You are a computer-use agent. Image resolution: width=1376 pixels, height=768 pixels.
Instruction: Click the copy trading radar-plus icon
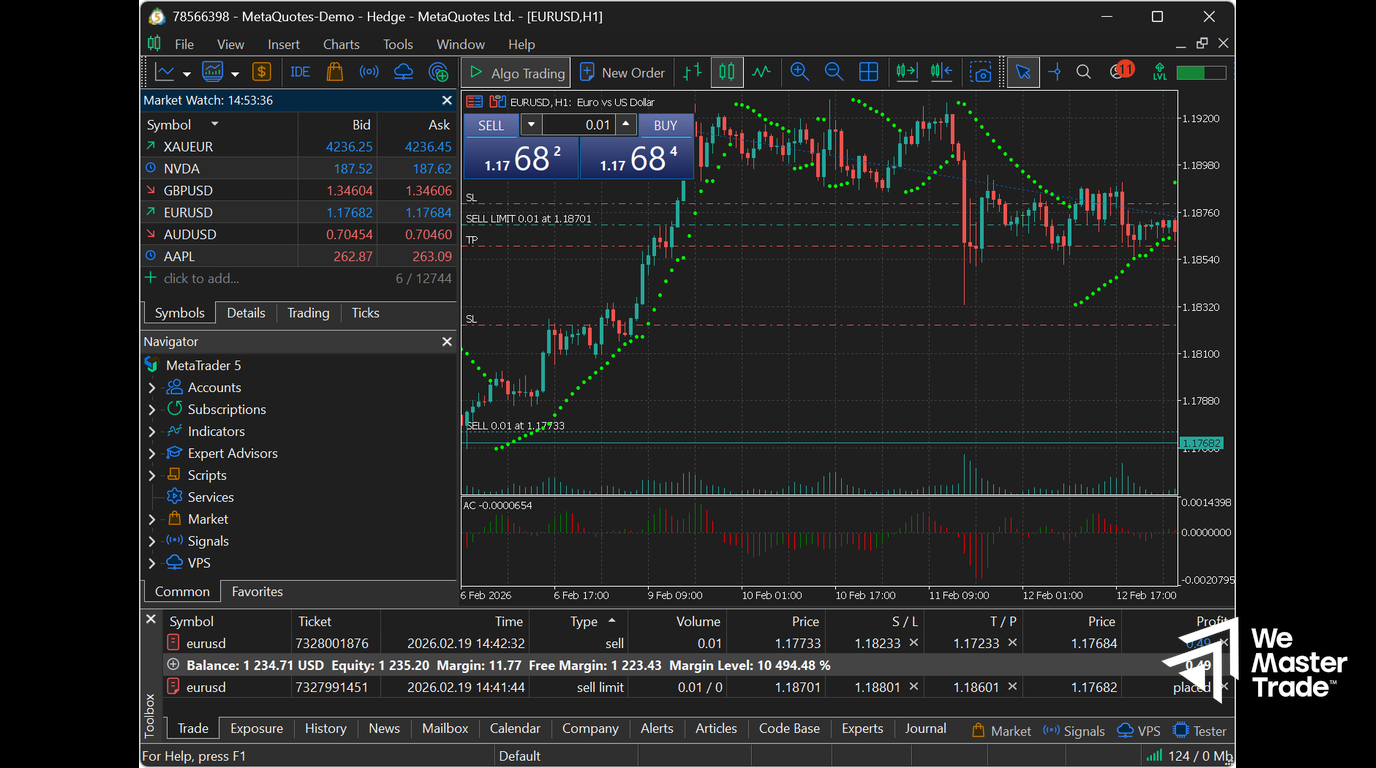point(438,72)
